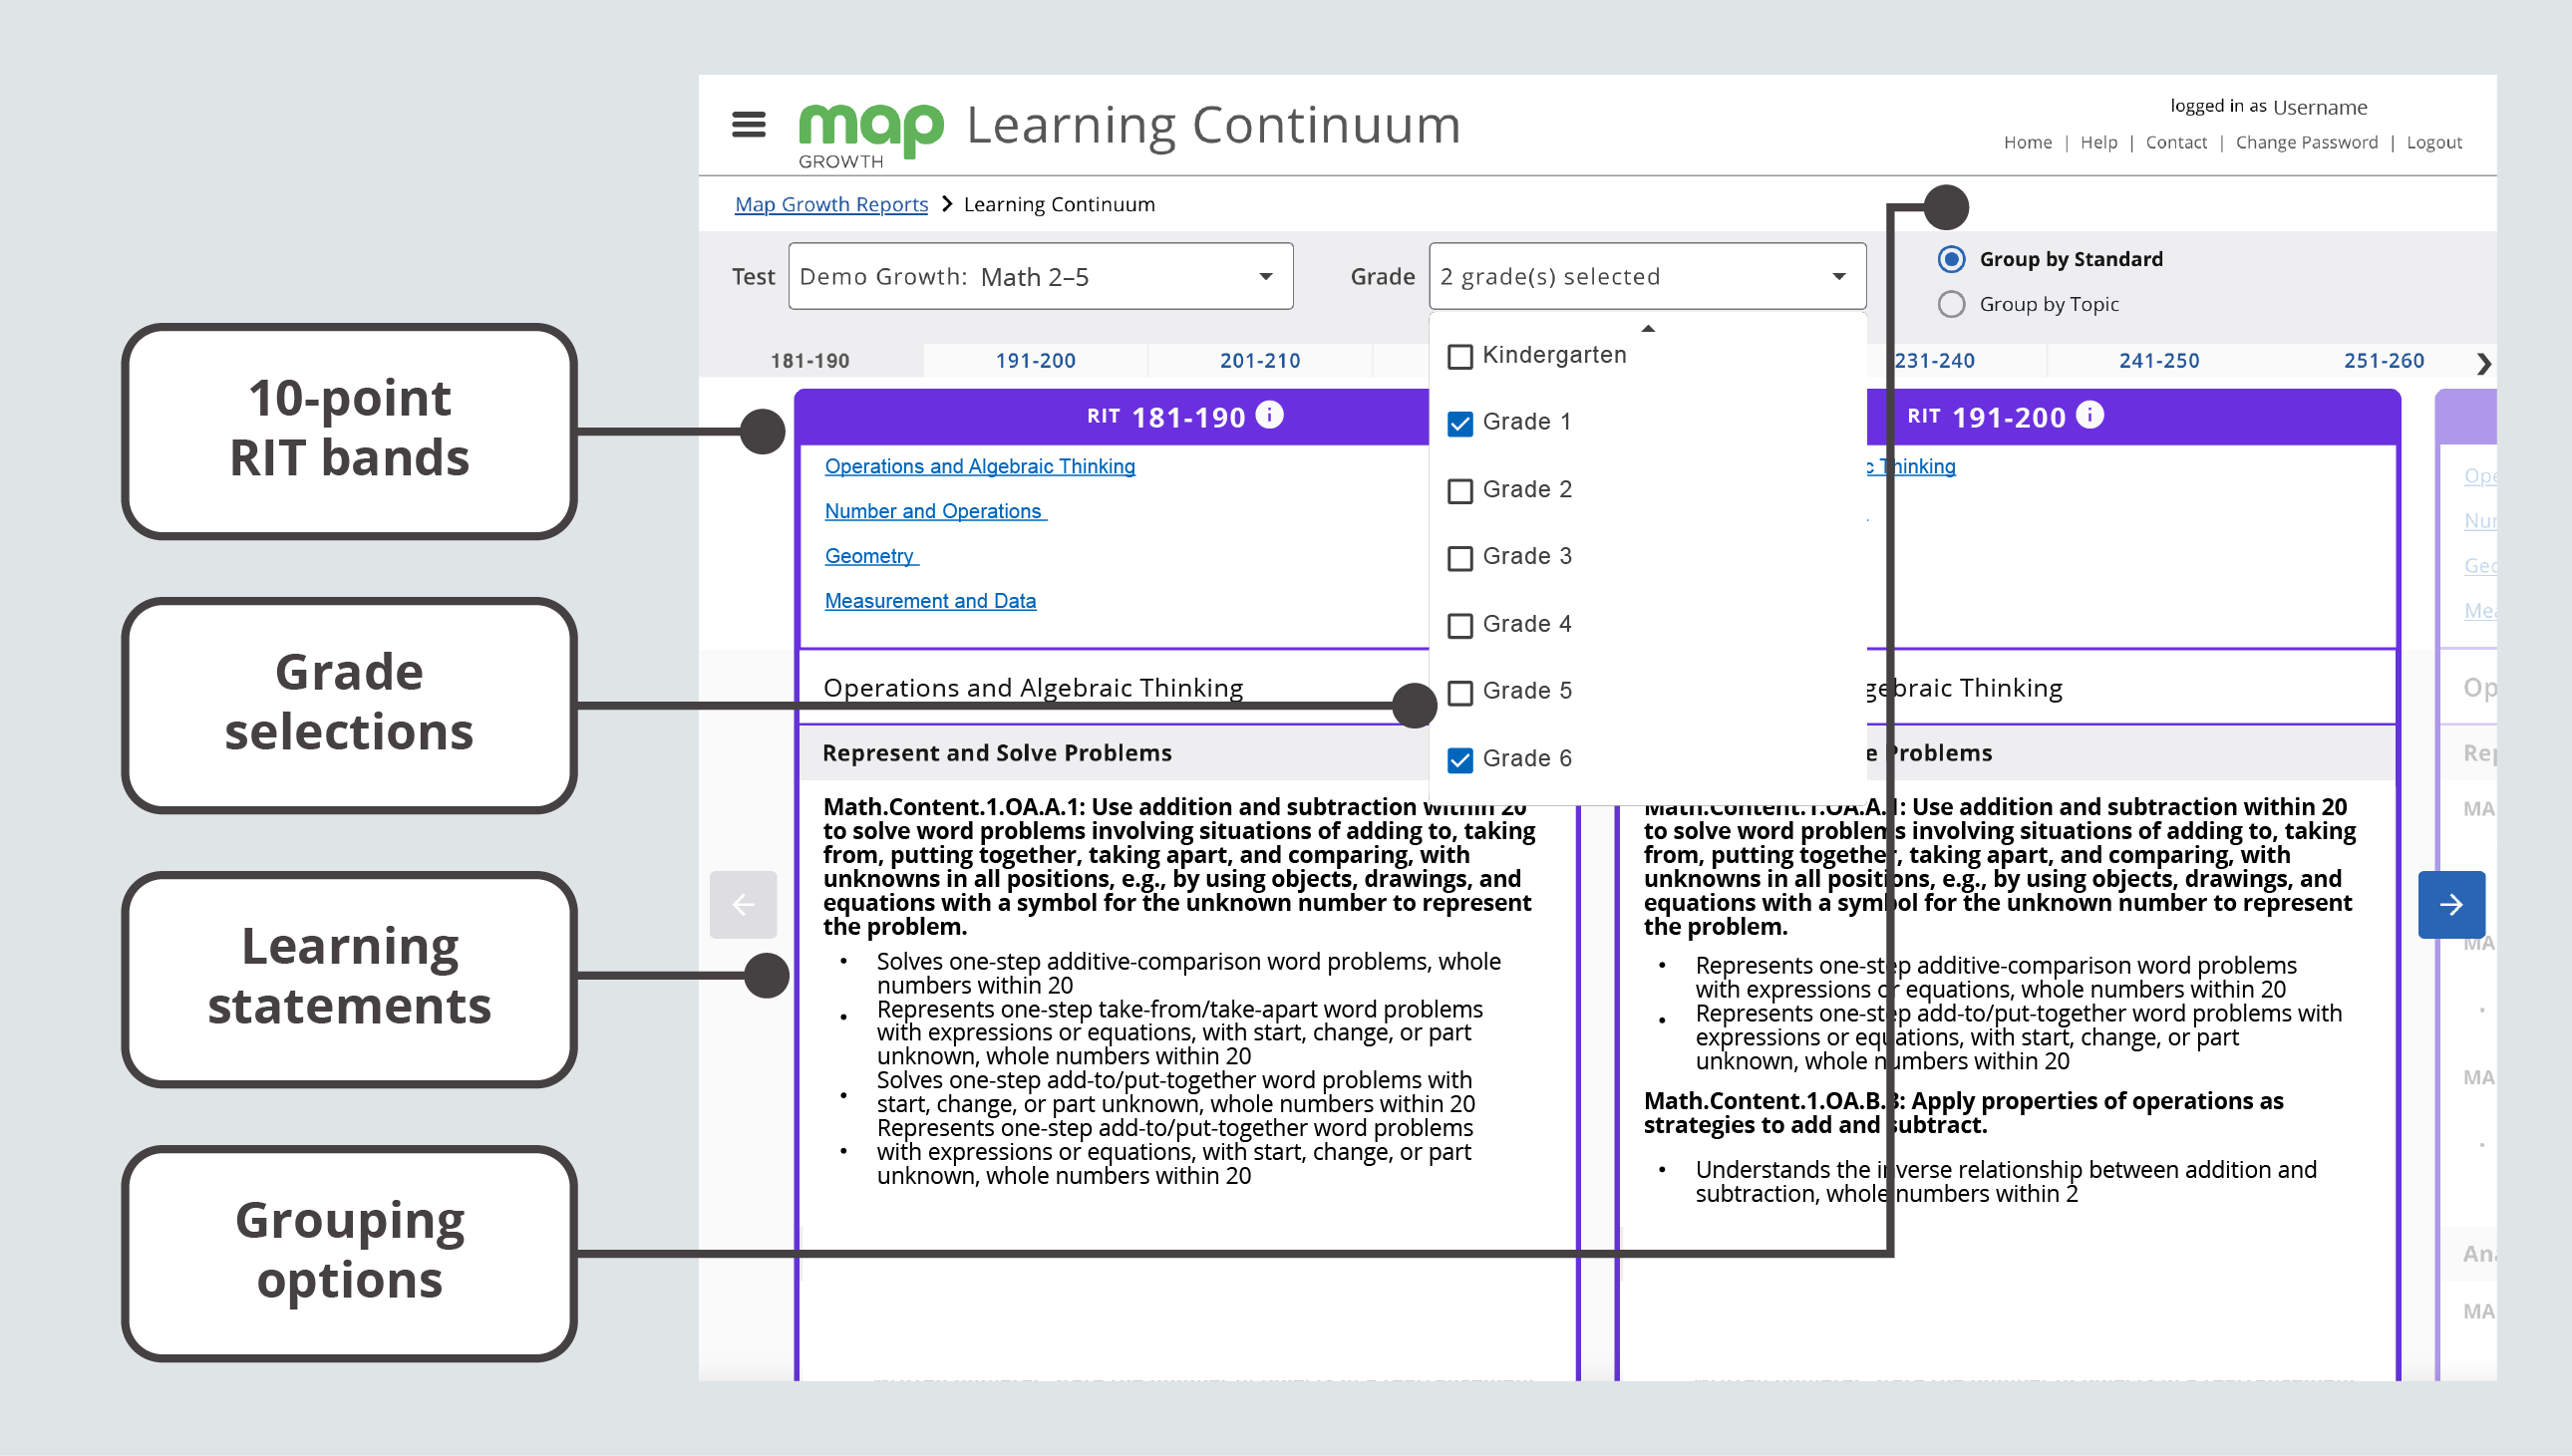This screenshot has width=2572, height=1456.
Task: Open the Demo Growth Math 2-5 dropdown
Action: tap(1035, 275)
